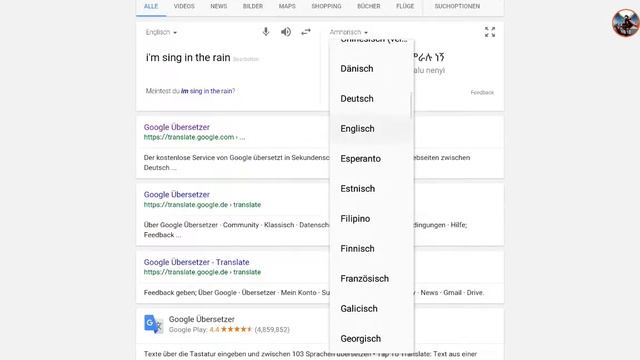Click the 'Feedback geben; Über Google' snippet
Viewport: 640px width, 360px height.
(237, 293)
